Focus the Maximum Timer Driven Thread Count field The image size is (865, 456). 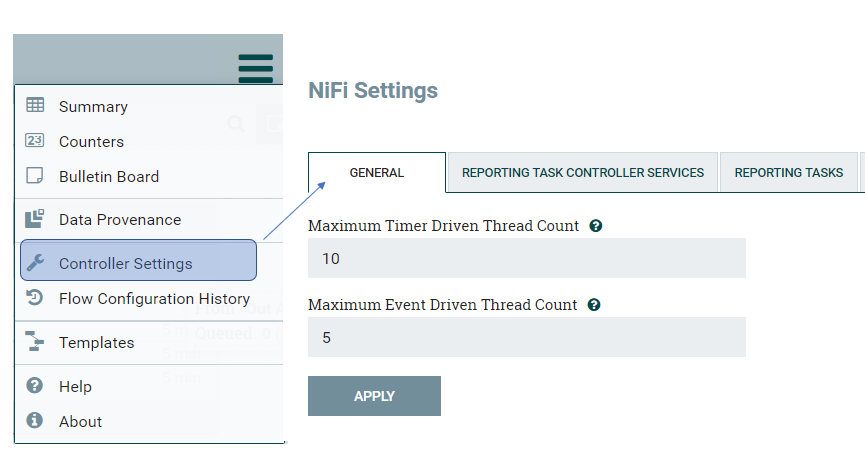click(x=527, y=258)
